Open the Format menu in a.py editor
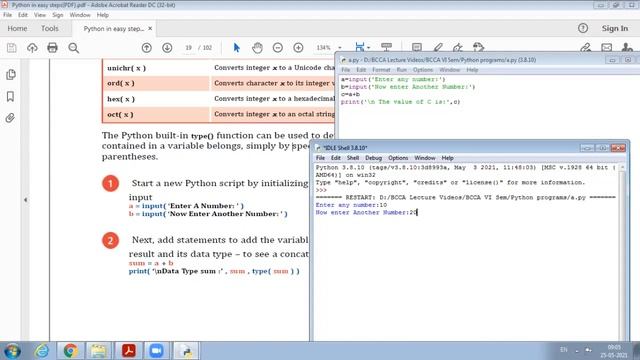This screenshot has height=360, width=640. click(381, 70)
